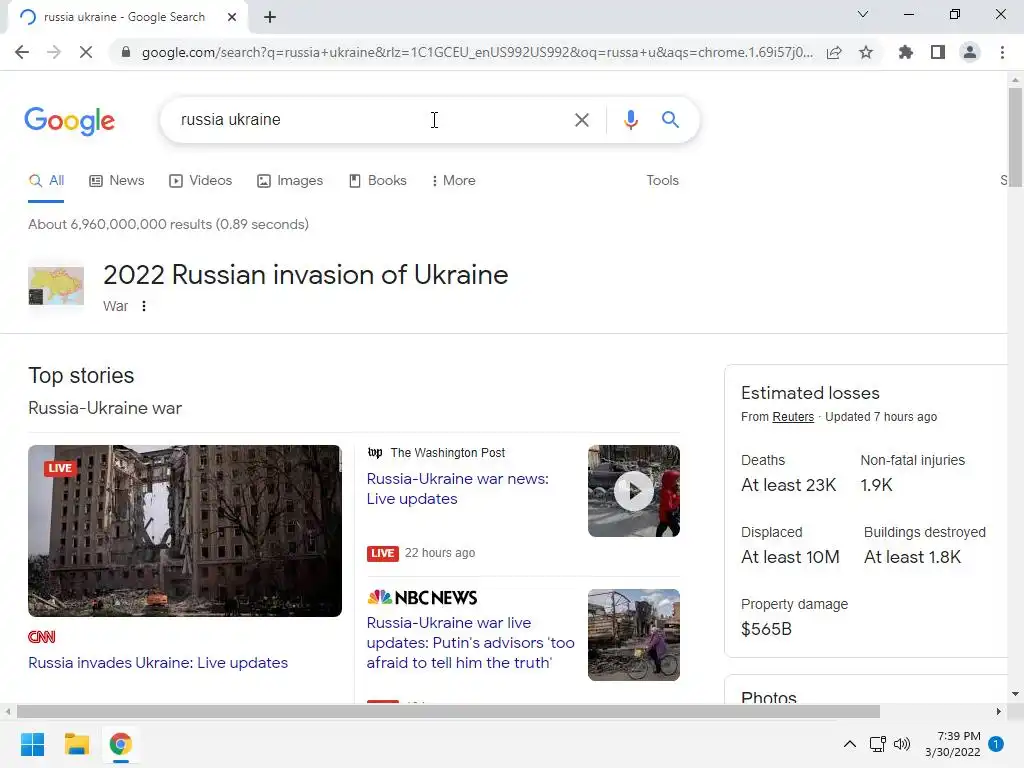Screen dimensions: 1024x768
Task: Open File Explorer from taskbar
Action: [x=76, y=744]
